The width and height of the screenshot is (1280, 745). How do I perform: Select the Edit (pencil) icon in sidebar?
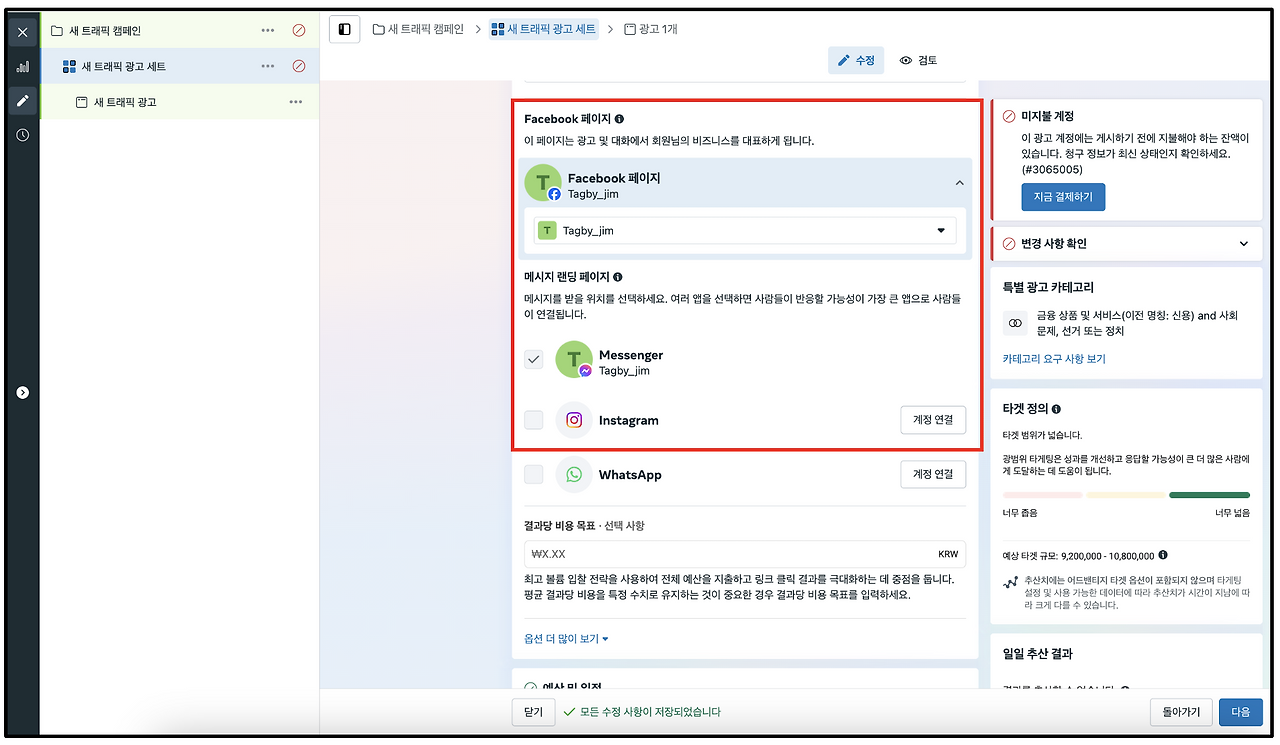pos(22,100)
